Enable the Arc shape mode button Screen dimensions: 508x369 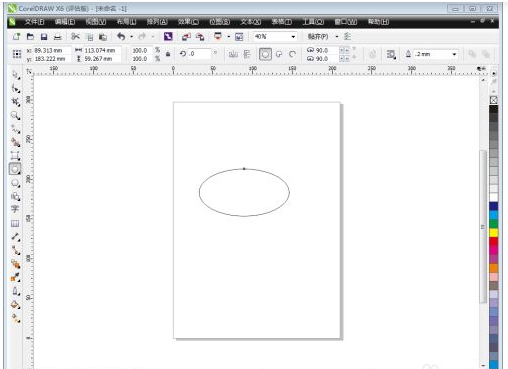(x=292, y=54)
